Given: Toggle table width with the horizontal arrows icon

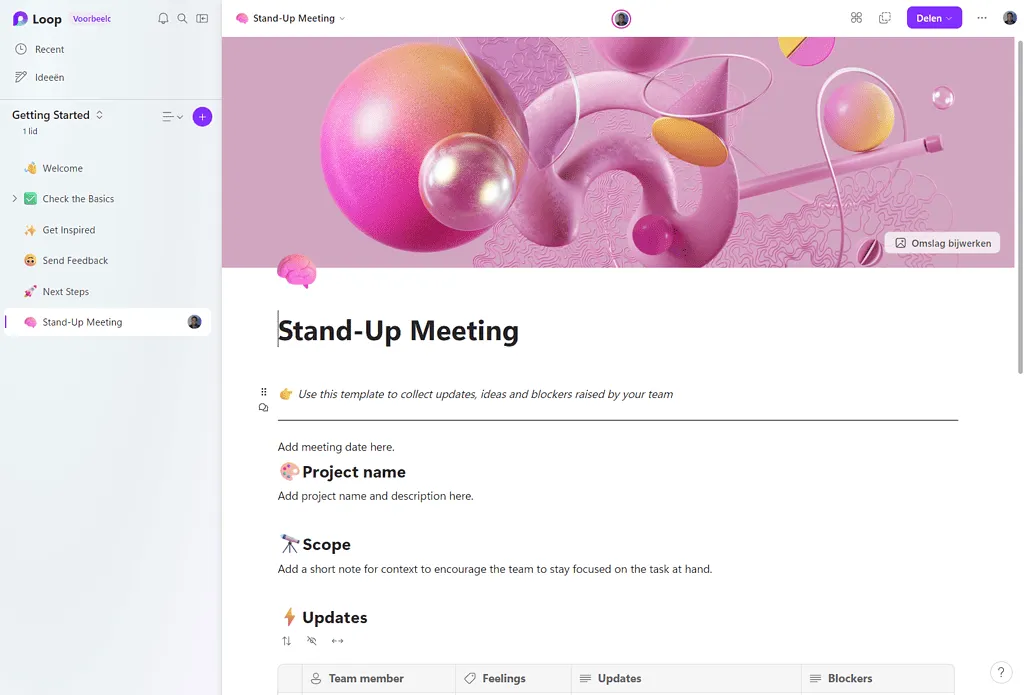Looking at the screenshot, I should 337,641.
